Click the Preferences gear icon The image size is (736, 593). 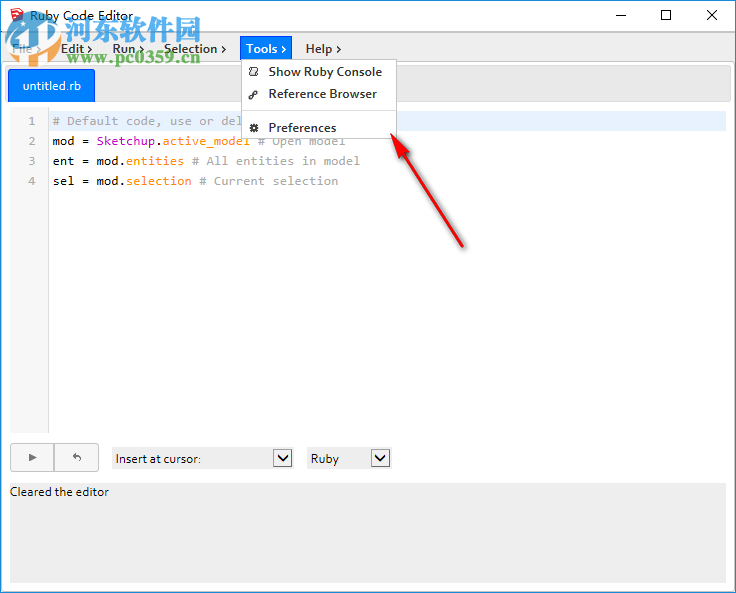coord(254,128)
